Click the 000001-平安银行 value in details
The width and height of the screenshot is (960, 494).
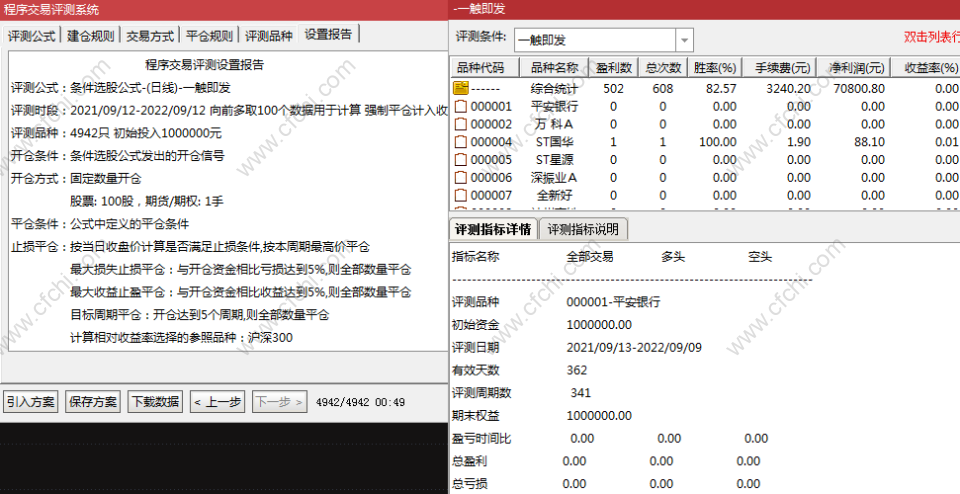click(x=613, y=302)
